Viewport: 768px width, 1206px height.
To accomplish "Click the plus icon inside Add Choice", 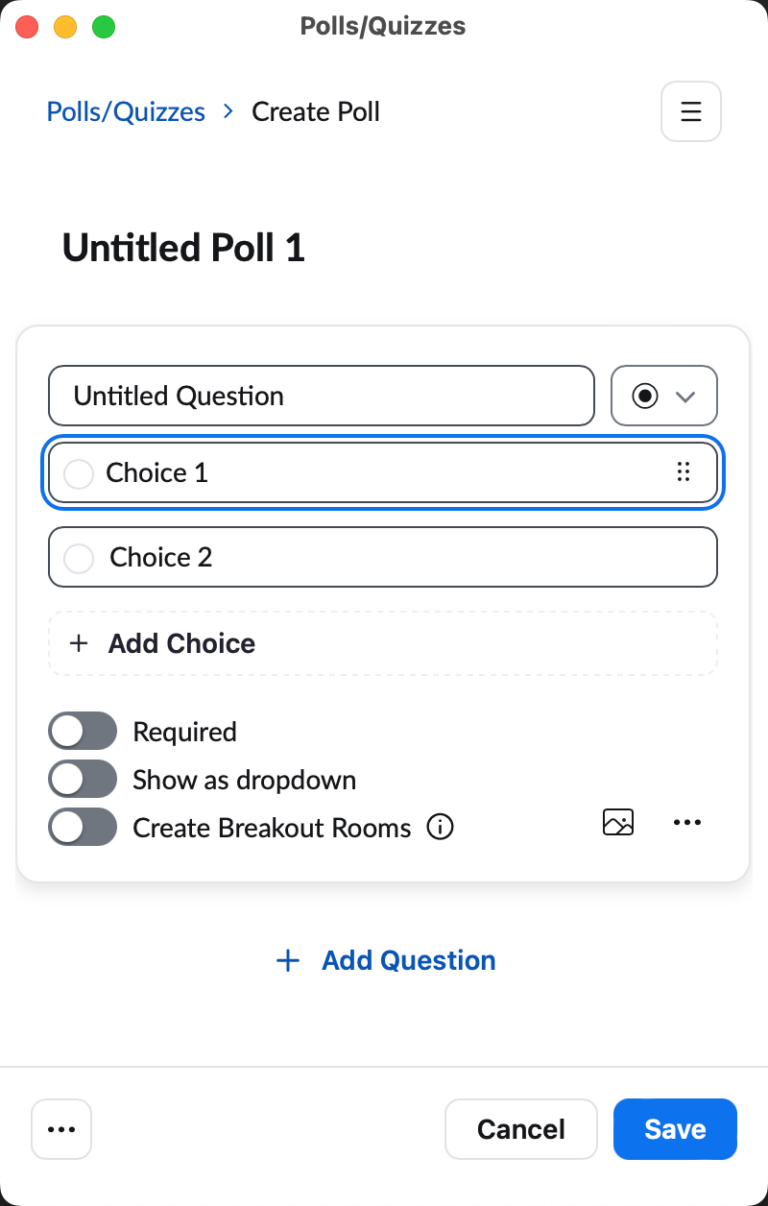I will tap(78, 643).
